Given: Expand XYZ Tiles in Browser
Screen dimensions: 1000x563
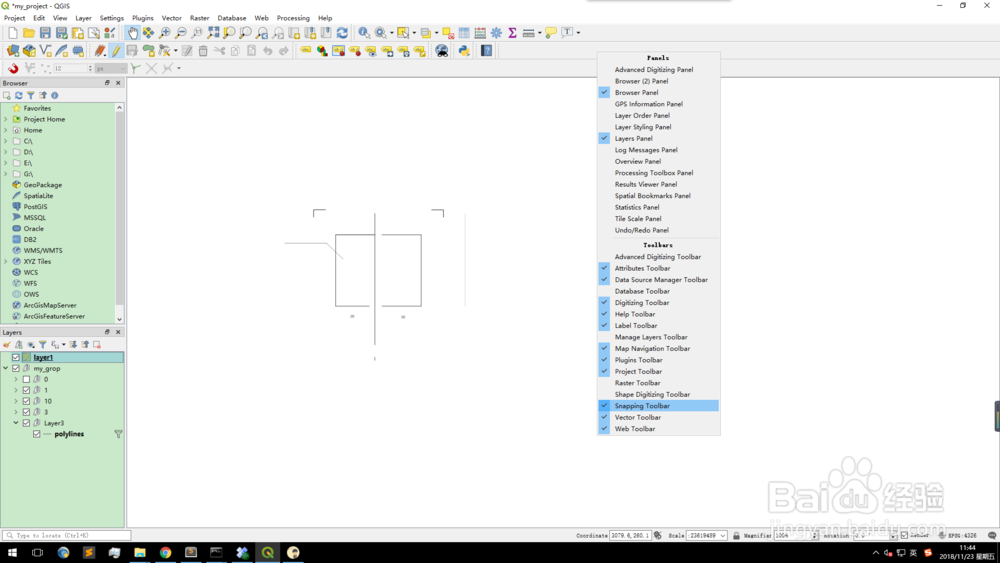Looking at the screenshot, I should point(6,261).
